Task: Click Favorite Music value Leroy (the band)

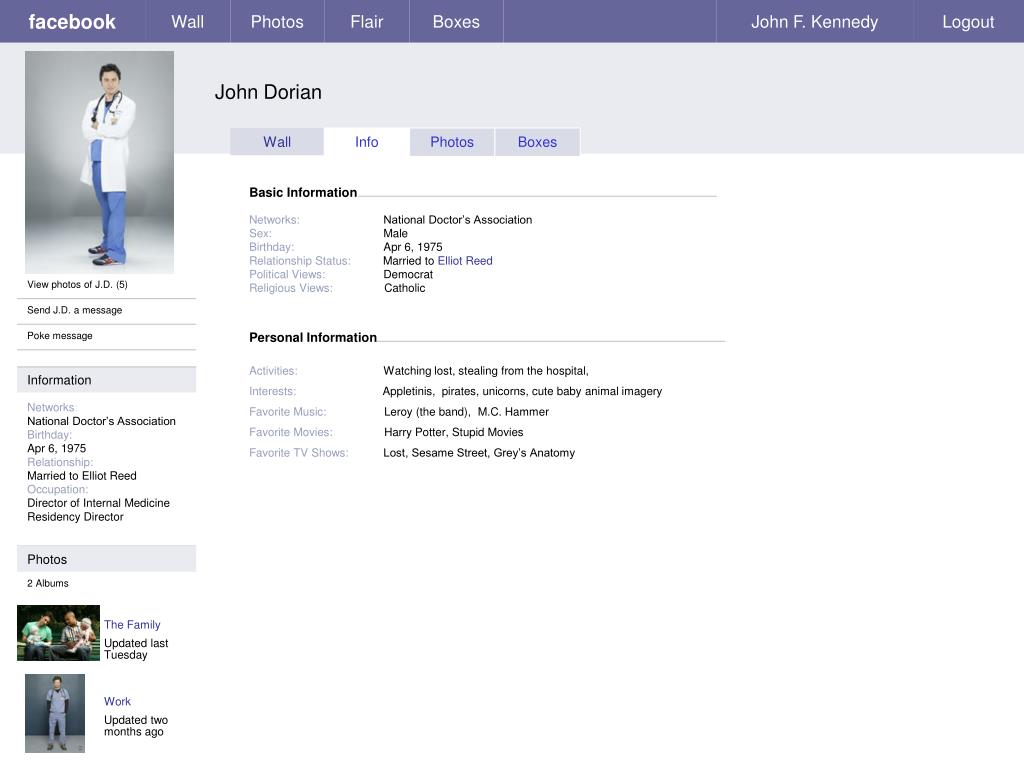Action: [x=426, y=412]
